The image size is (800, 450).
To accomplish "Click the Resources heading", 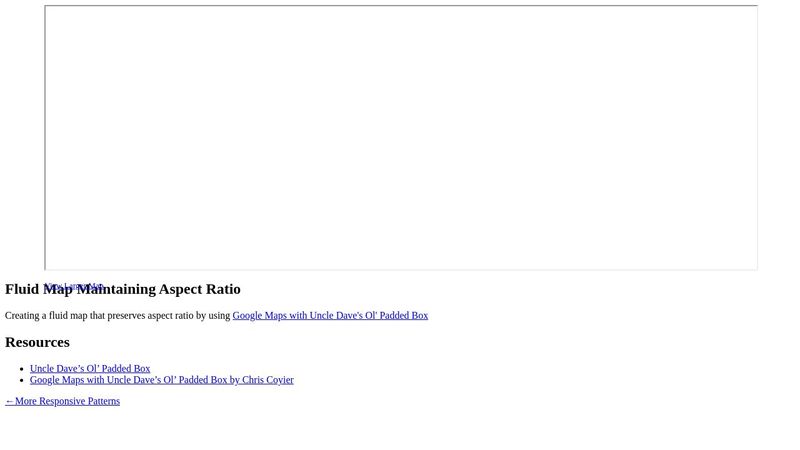I will click(x=37, y=342).
